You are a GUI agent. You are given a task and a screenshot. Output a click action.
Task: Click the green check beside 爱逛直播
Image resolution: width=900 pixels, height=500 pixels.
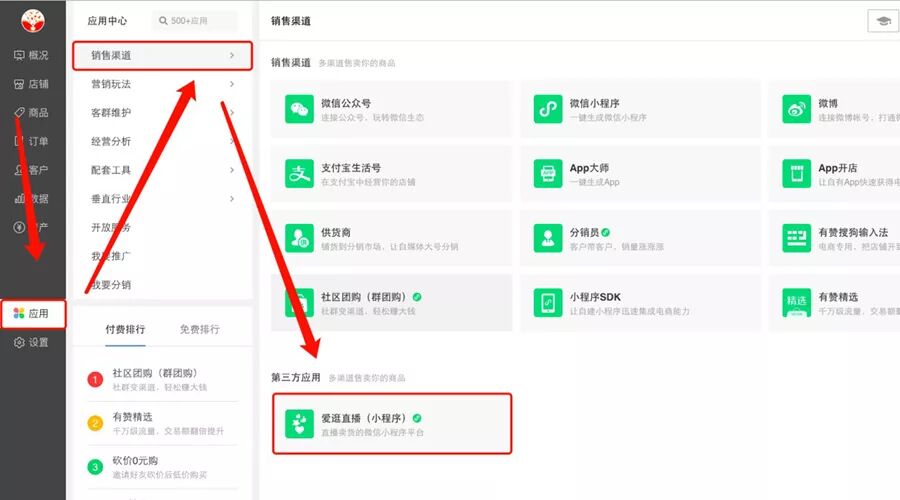coord(417,418)
